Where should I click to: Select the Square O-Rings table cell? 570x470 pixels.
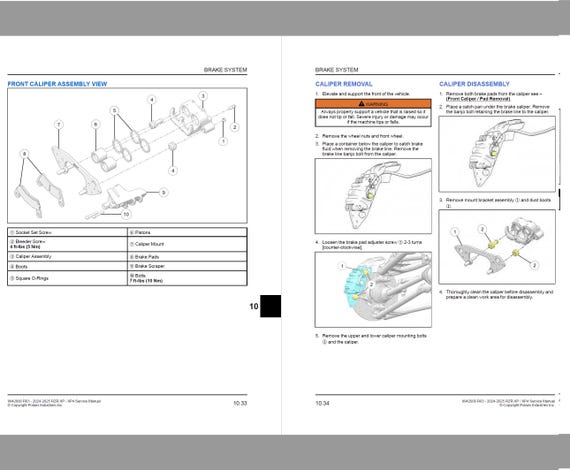click(x=68, y=278)
